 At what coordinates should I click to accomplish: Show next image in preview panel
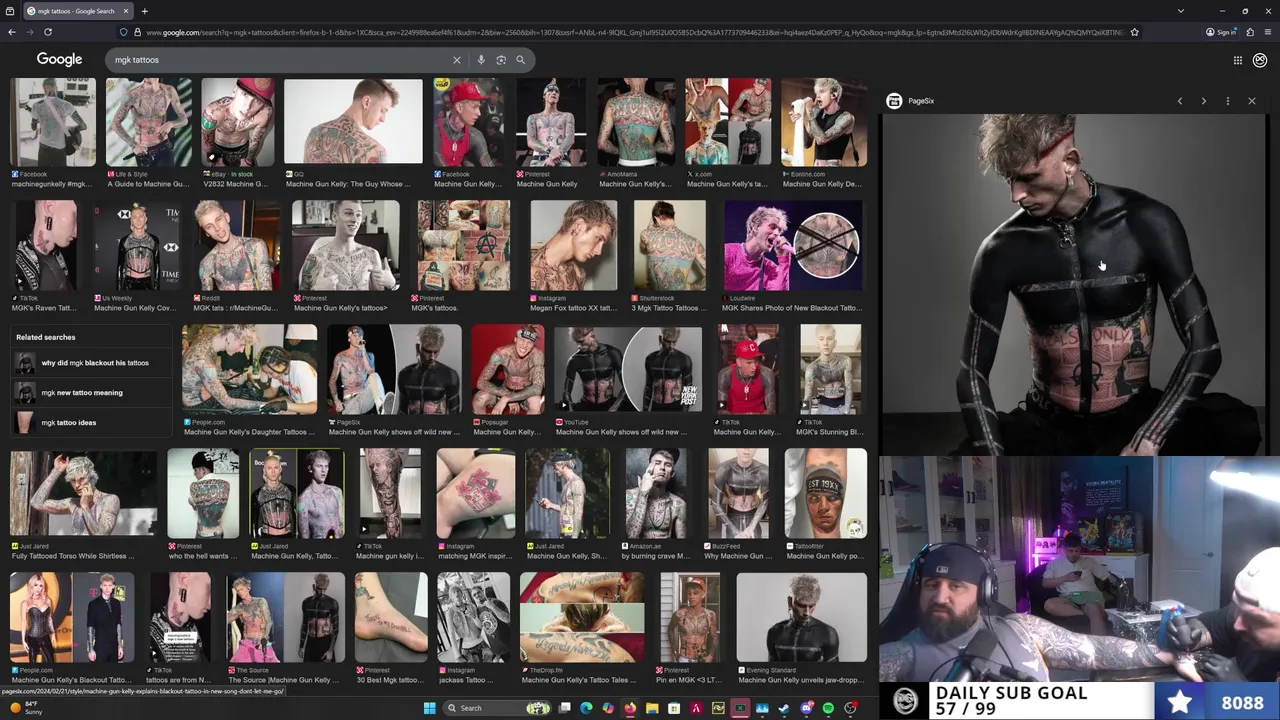[x=1204, y=101]
